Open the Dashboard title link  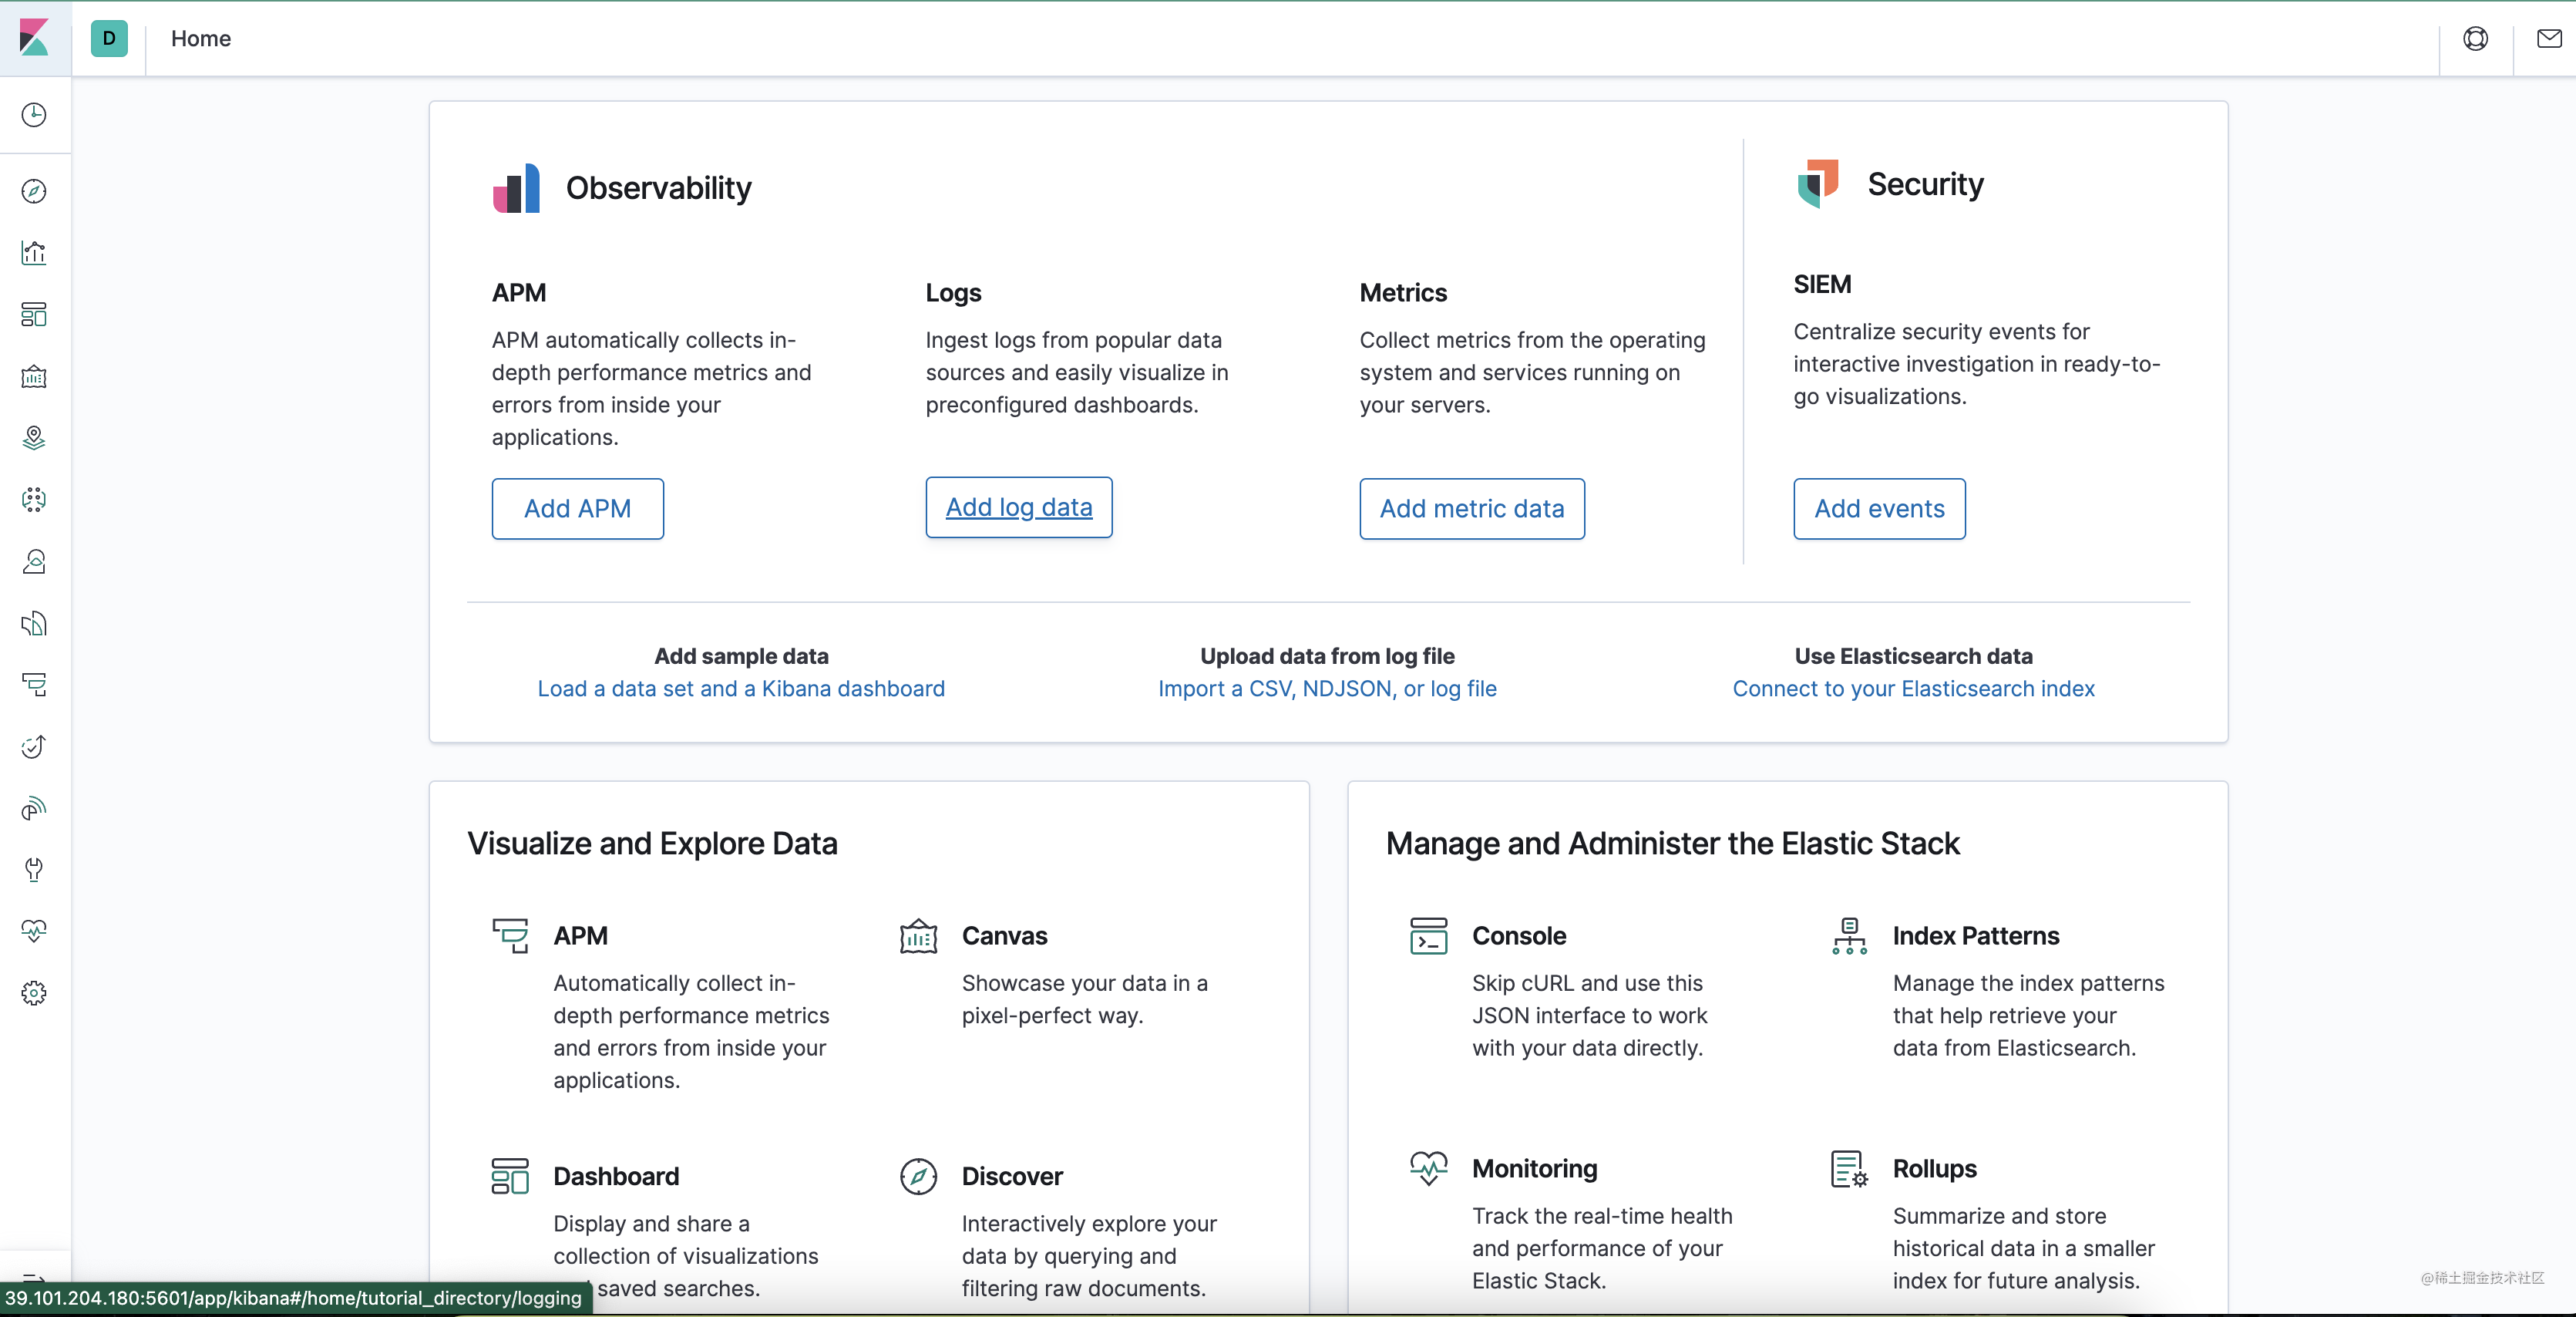[x=616, y=1176]
